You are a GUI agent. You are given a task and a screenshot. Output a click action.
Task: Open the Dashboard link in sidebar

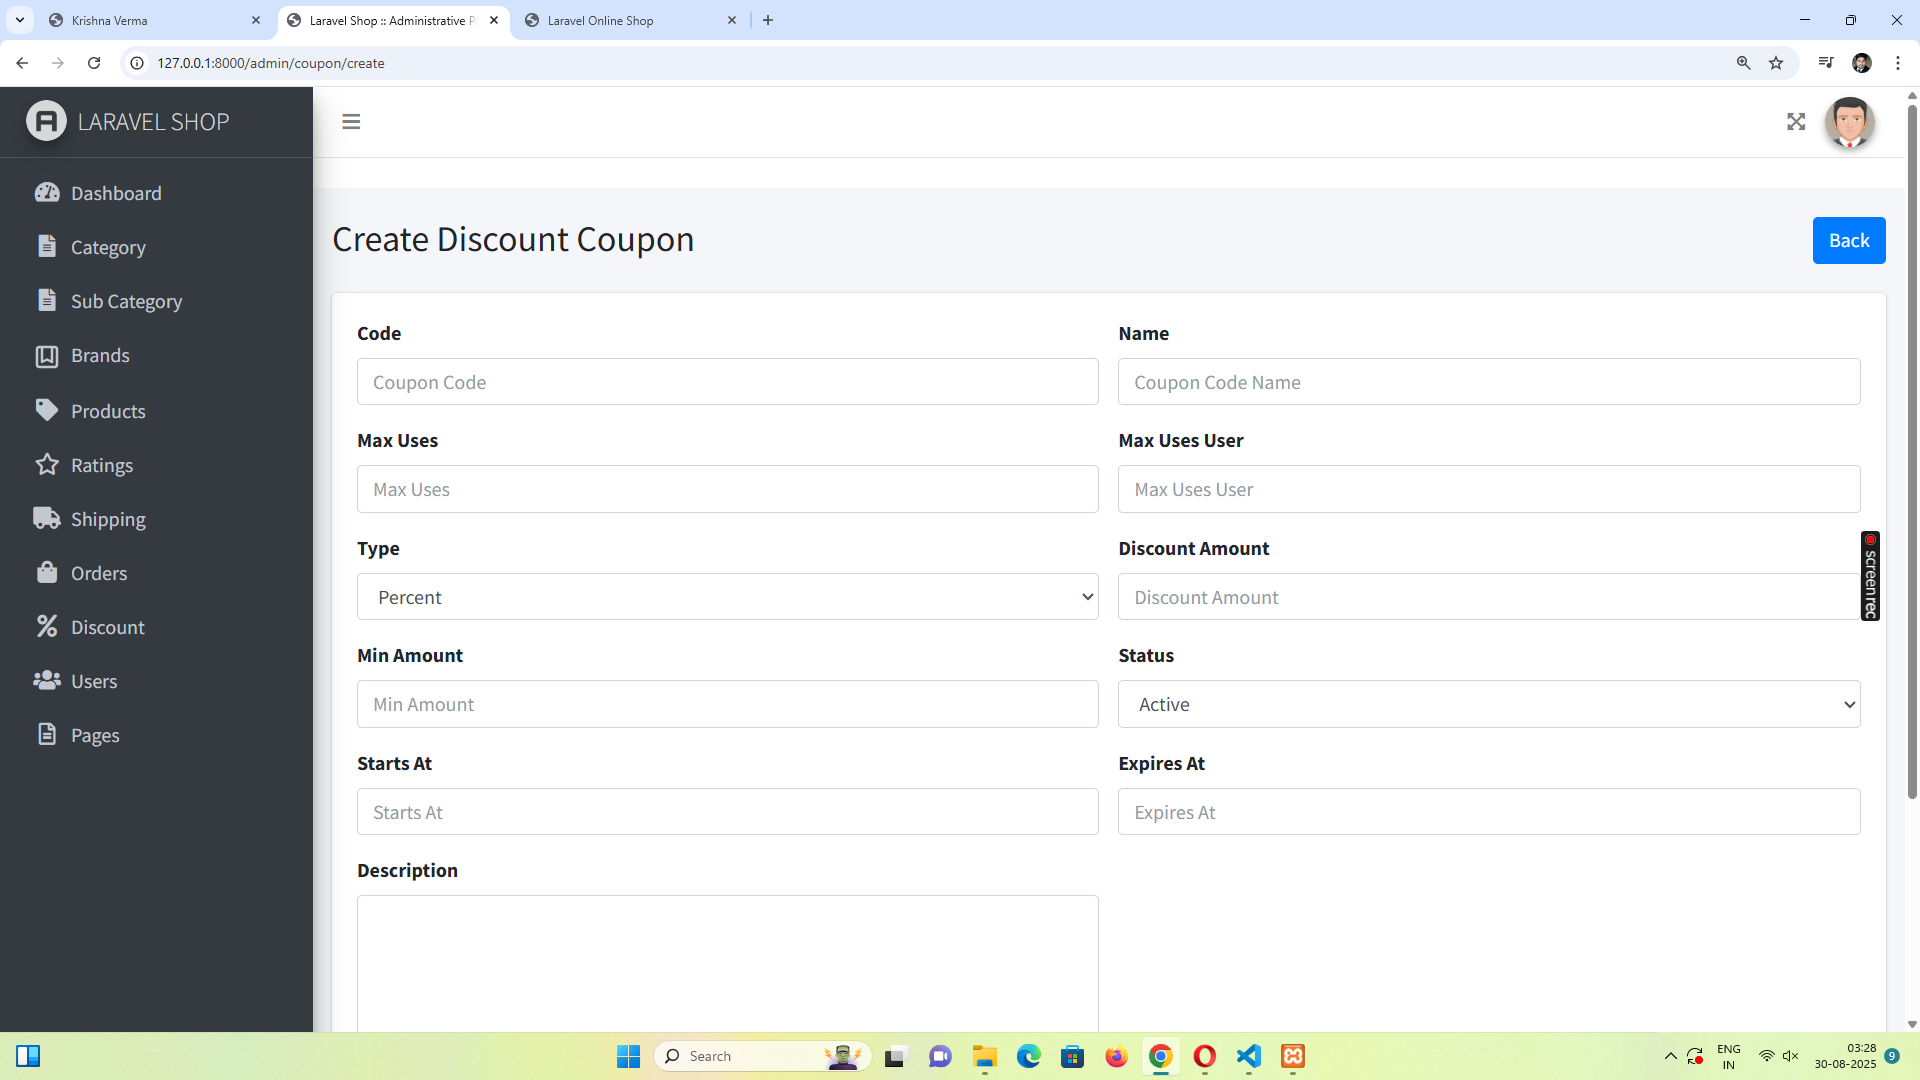point(116,193)
